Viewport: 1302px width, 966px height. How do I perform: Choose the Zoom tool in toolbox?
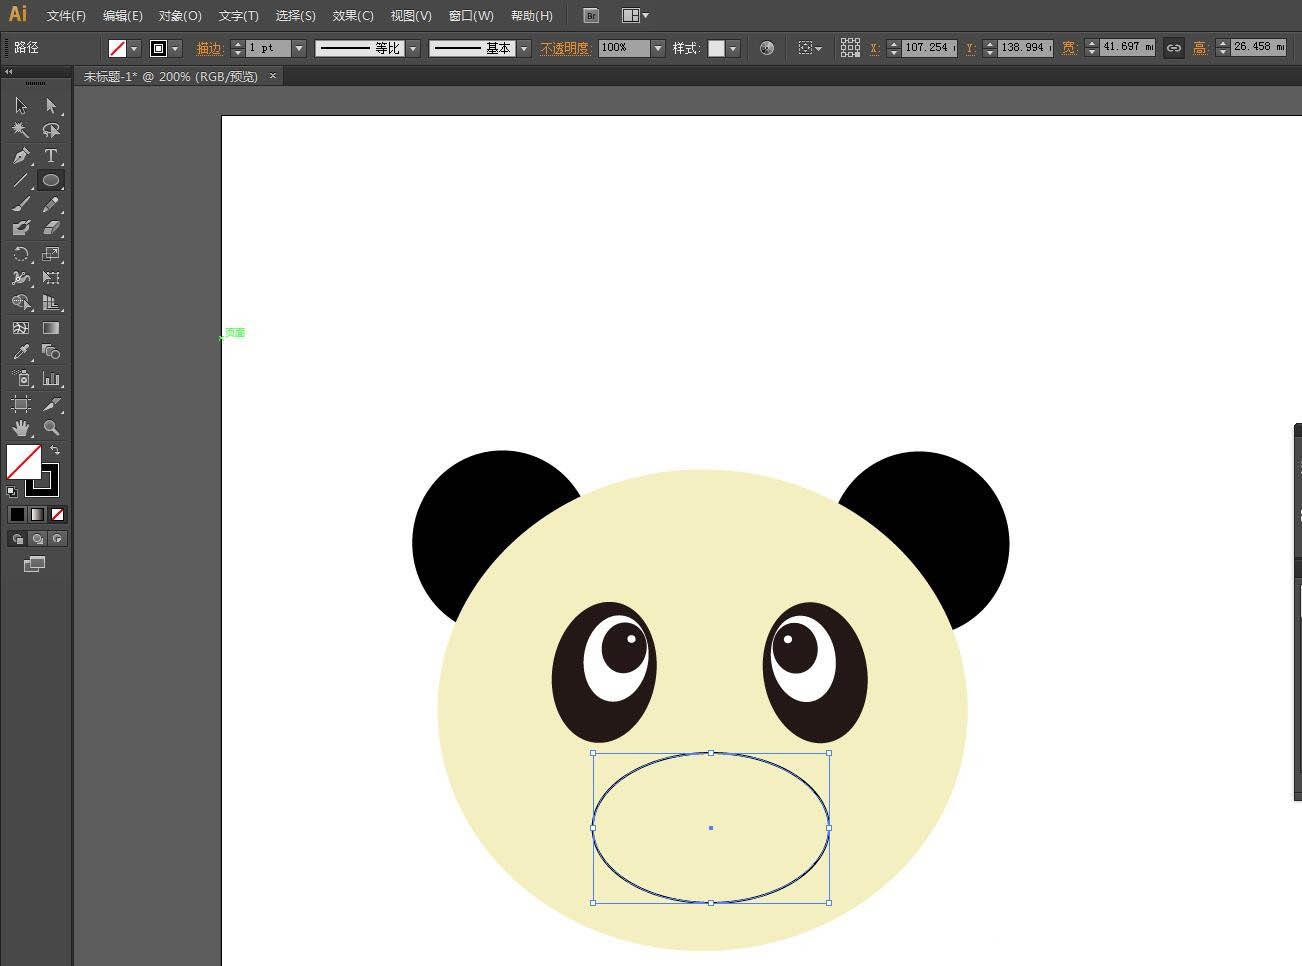tap(51, 428)
